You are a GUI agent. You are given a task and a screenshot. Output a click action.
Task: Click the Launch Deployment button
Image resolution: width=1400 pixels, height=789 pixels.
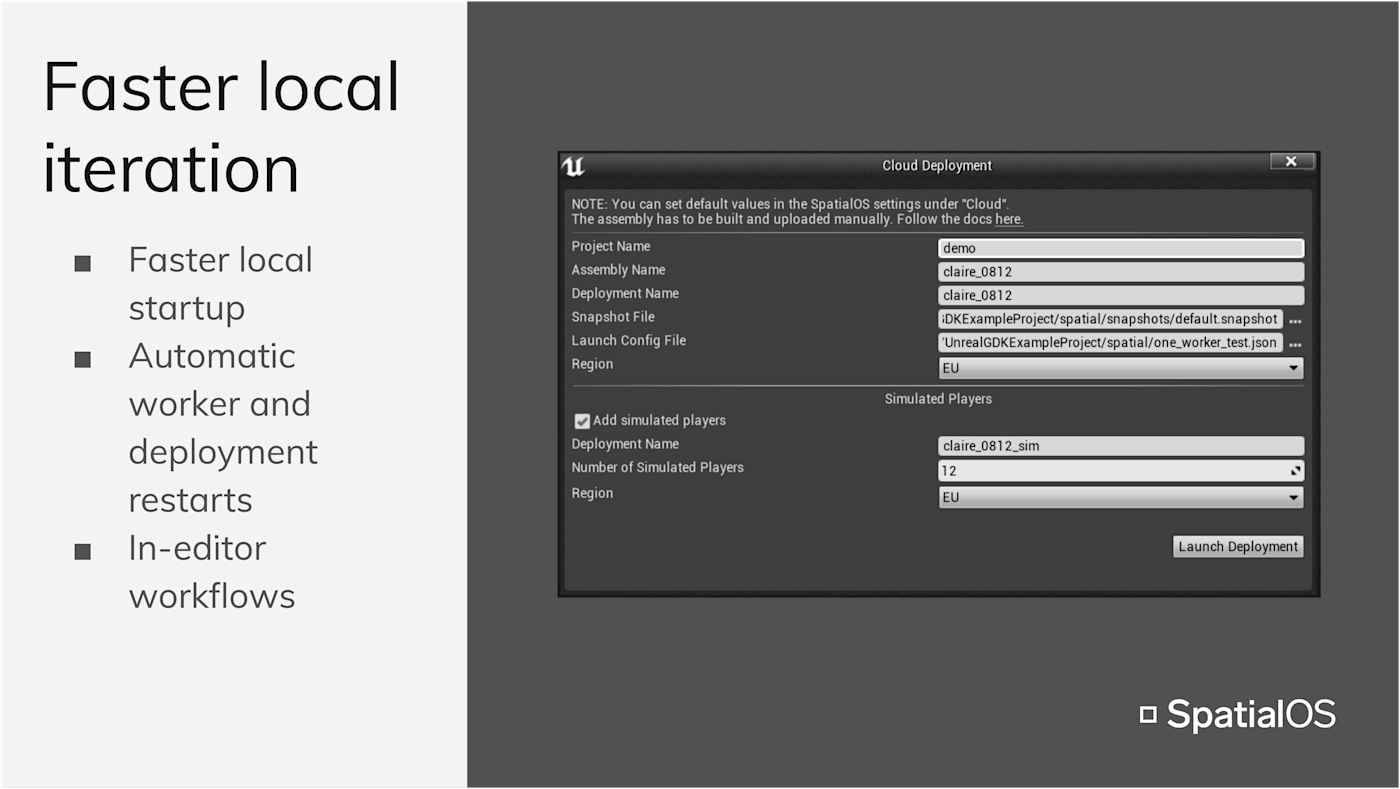coord(1238,547)
